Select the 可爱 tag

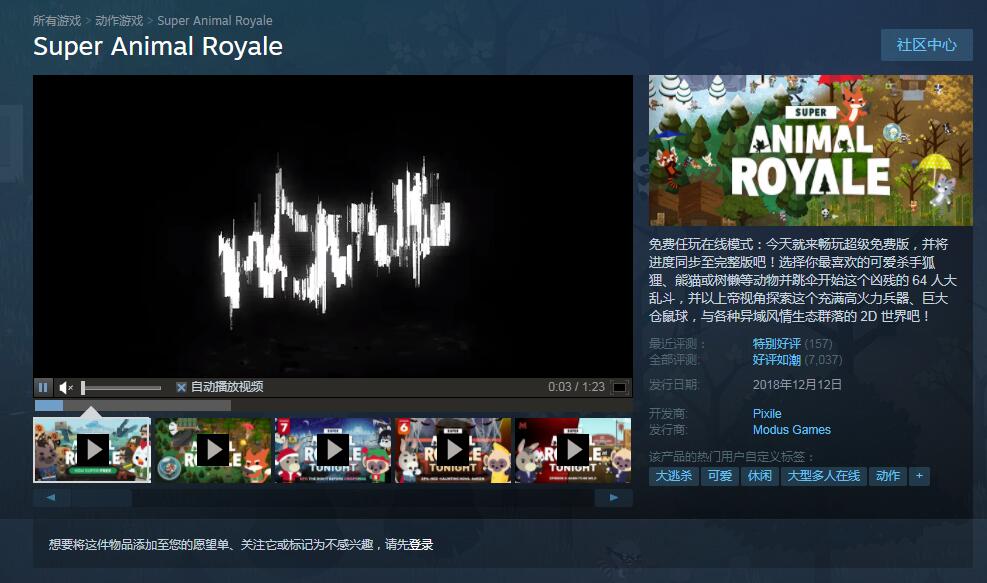720,476
